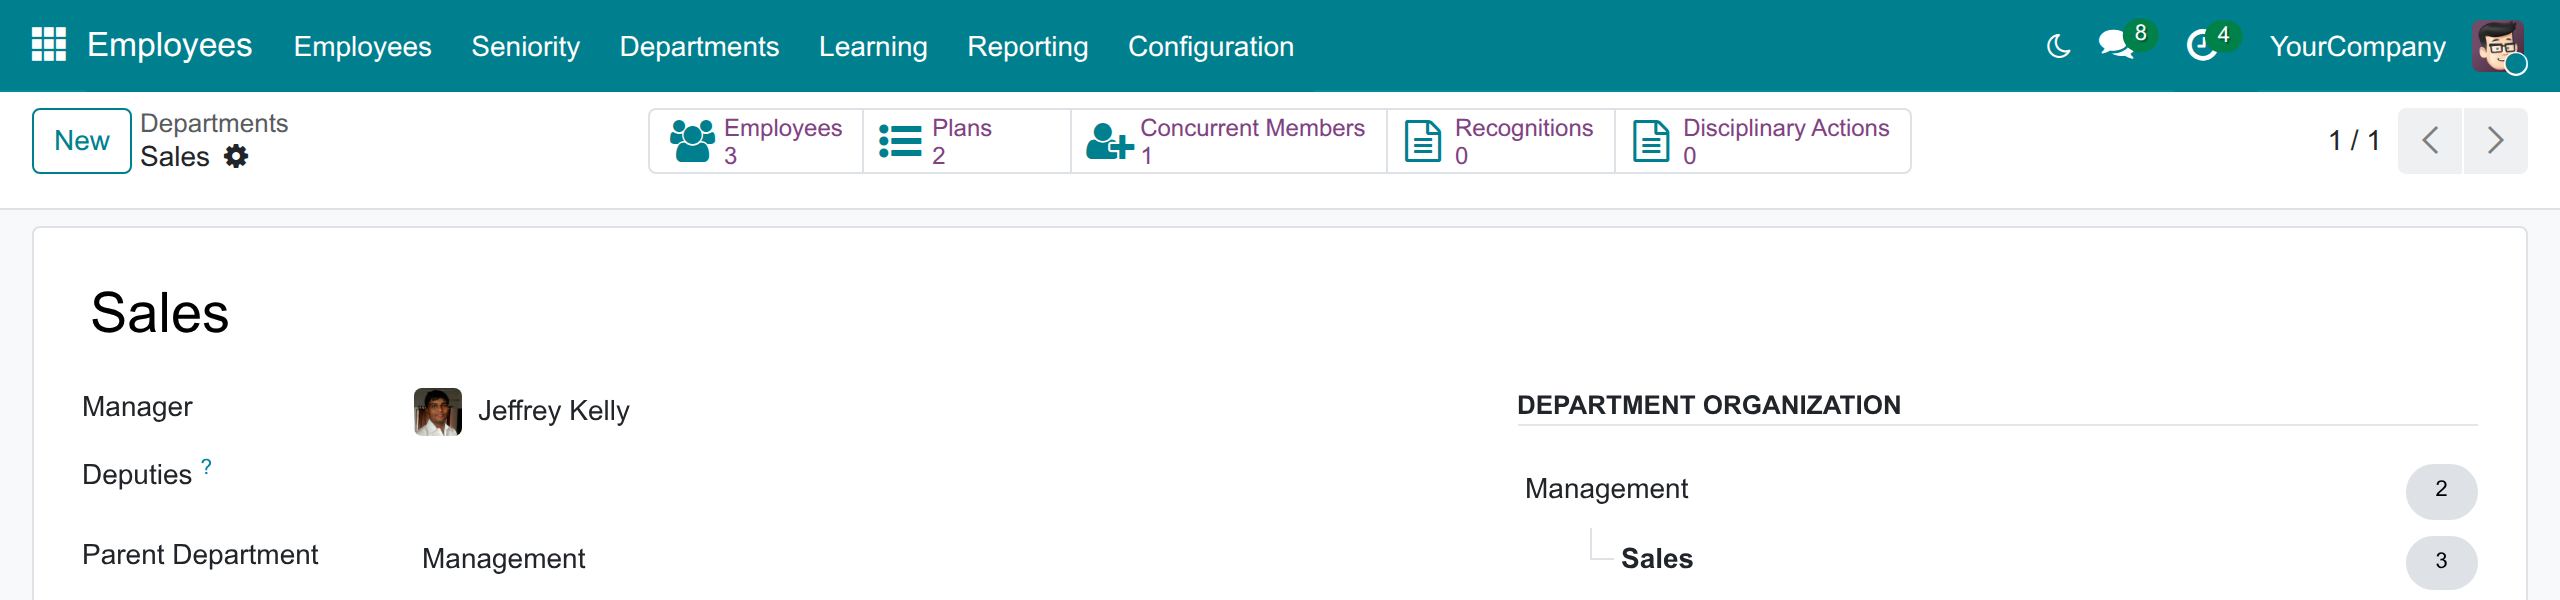The image size is (2560, 600).
Task: Select Sales in department organization tree
Action: (1656, 559)
